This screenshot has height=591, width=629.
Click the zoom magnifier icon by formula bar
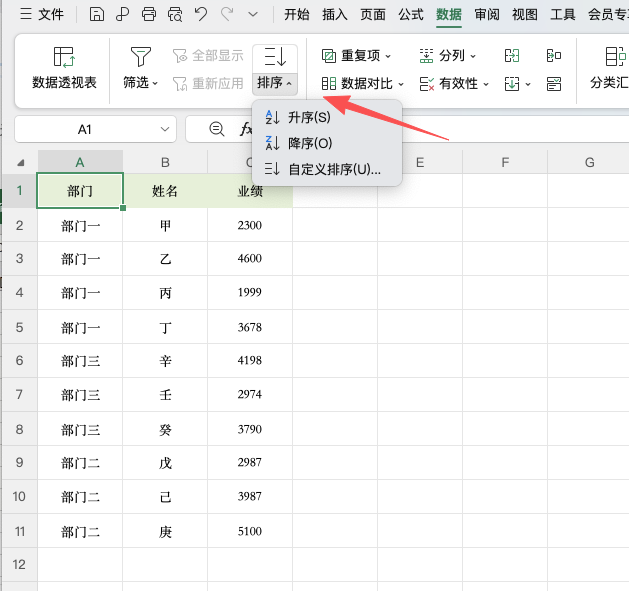tap(217, 129)
